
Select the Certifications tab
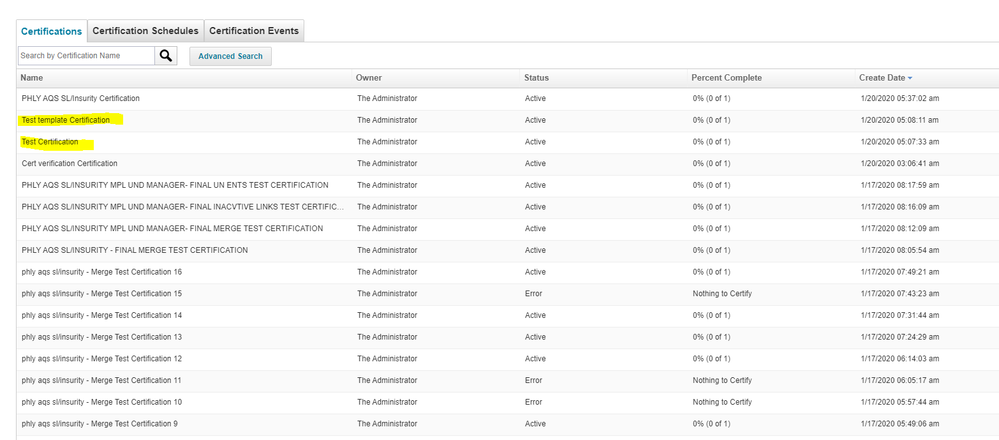coord(51,31)
